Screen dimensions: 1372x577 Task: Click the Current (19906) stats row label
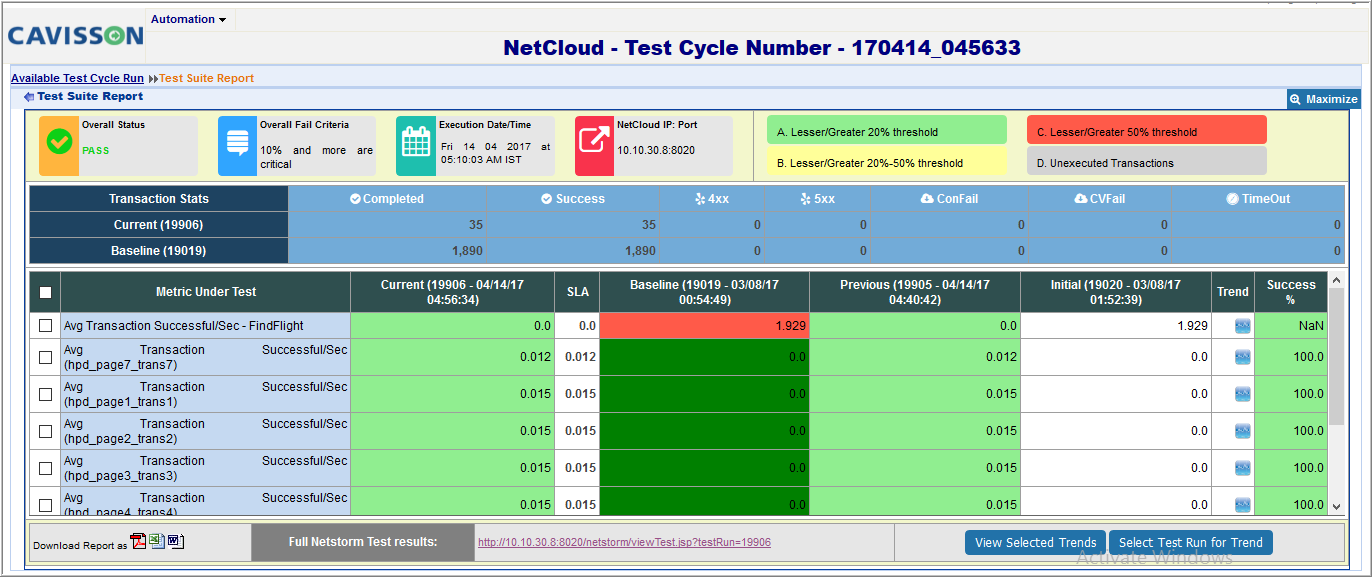(159, 225)
